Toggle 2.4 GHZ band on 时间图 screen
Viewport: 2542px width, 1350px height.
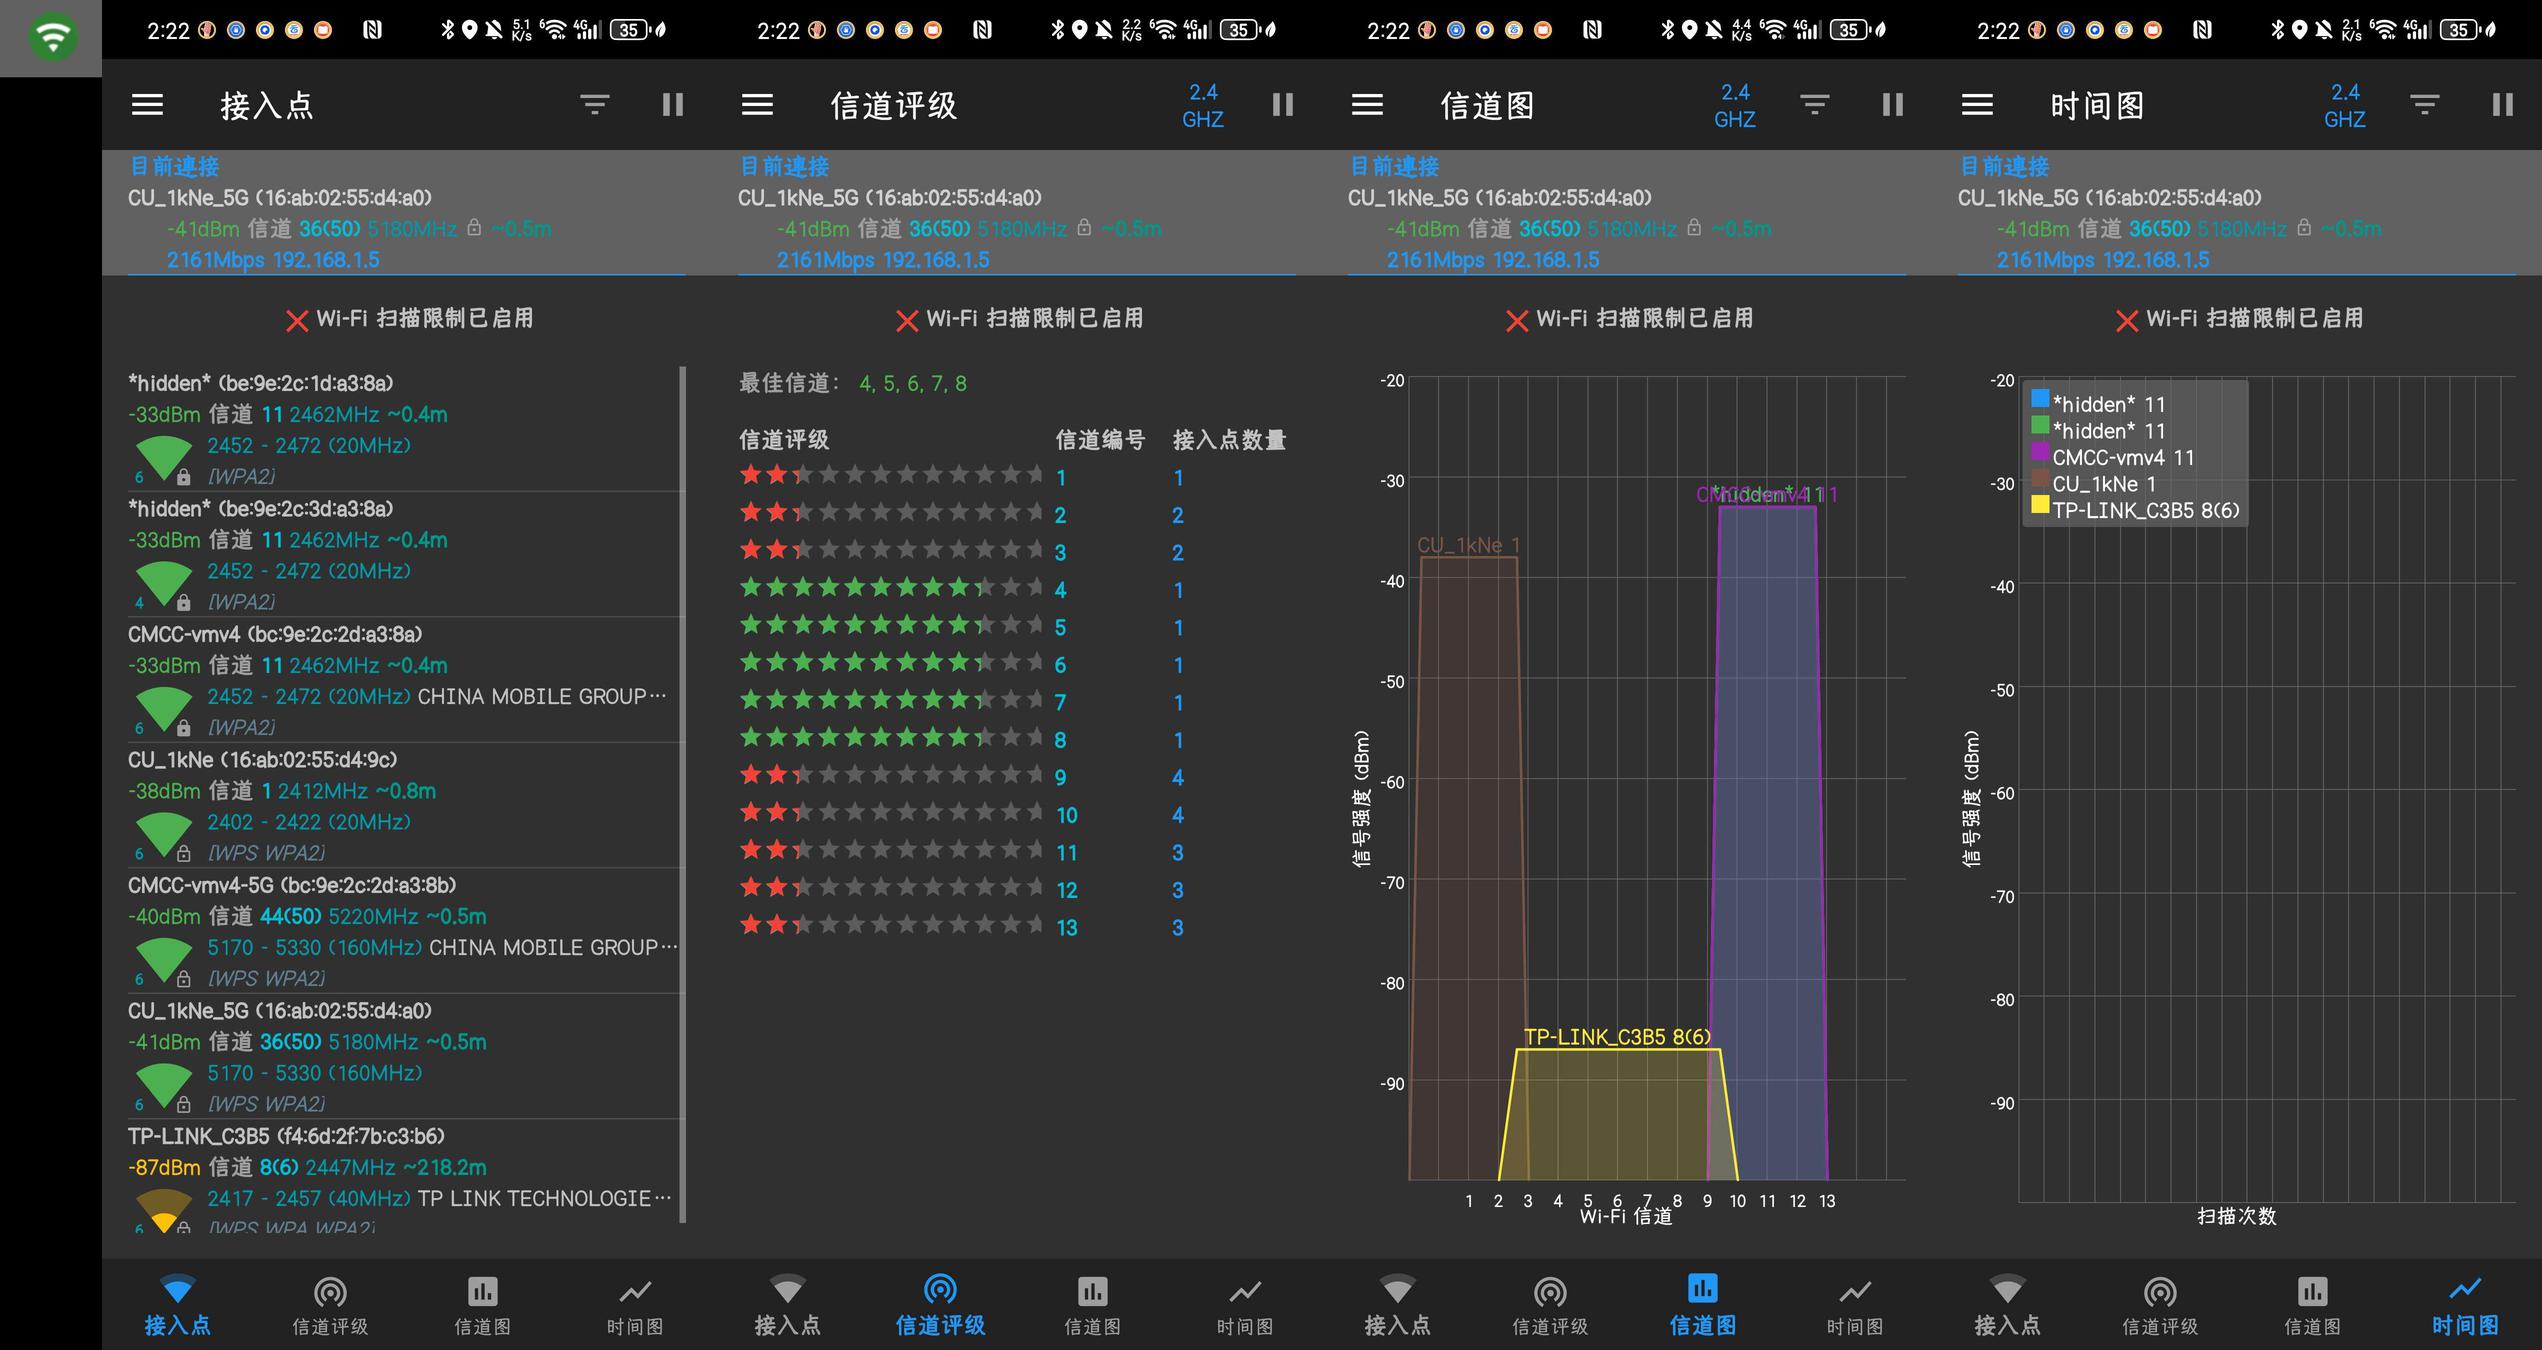coord(2345,105)
